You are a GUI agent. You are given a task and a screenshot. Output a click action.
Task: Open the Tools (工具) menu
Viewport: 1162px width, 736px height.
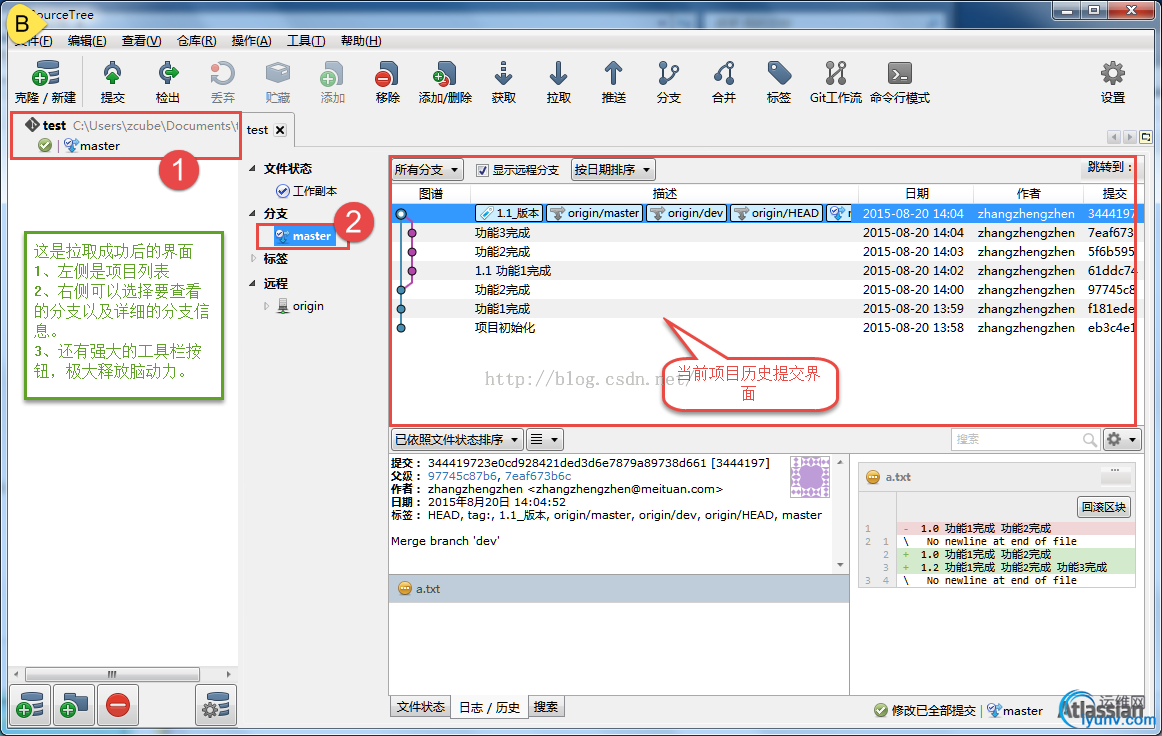[x=306, y=41]
